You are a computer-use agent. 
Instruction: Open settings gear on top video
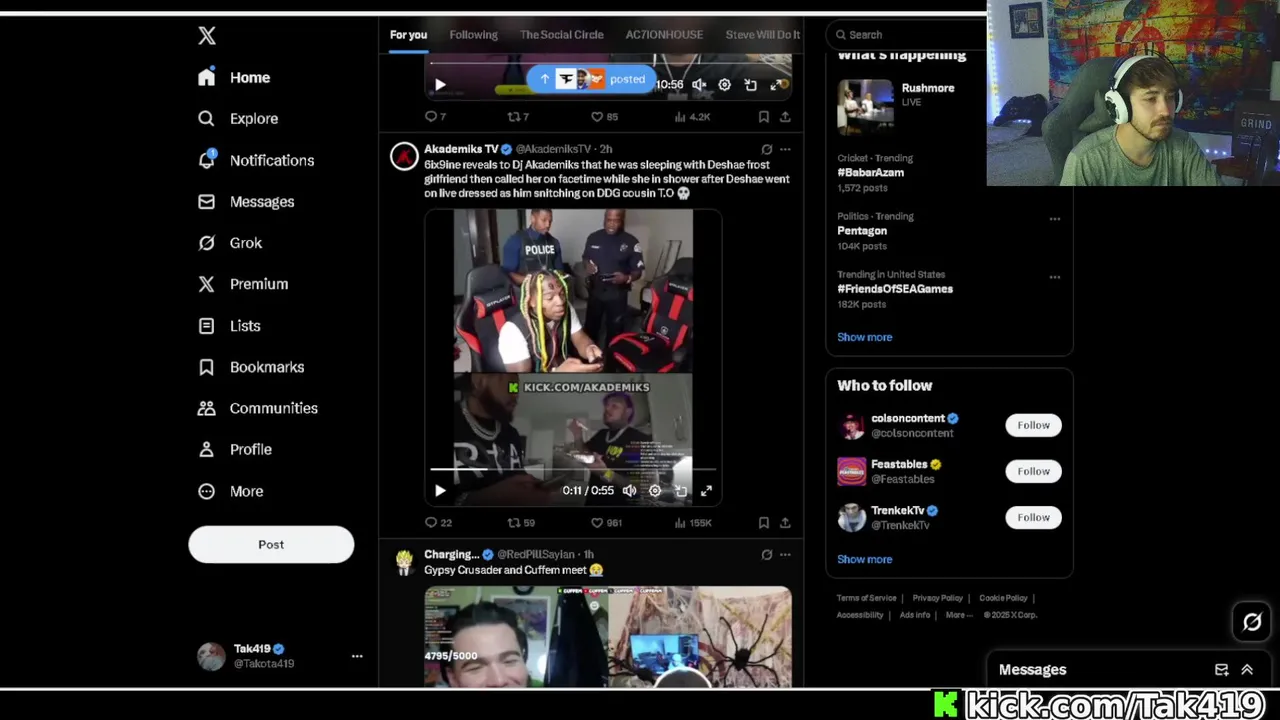click(x=725, y=85)
